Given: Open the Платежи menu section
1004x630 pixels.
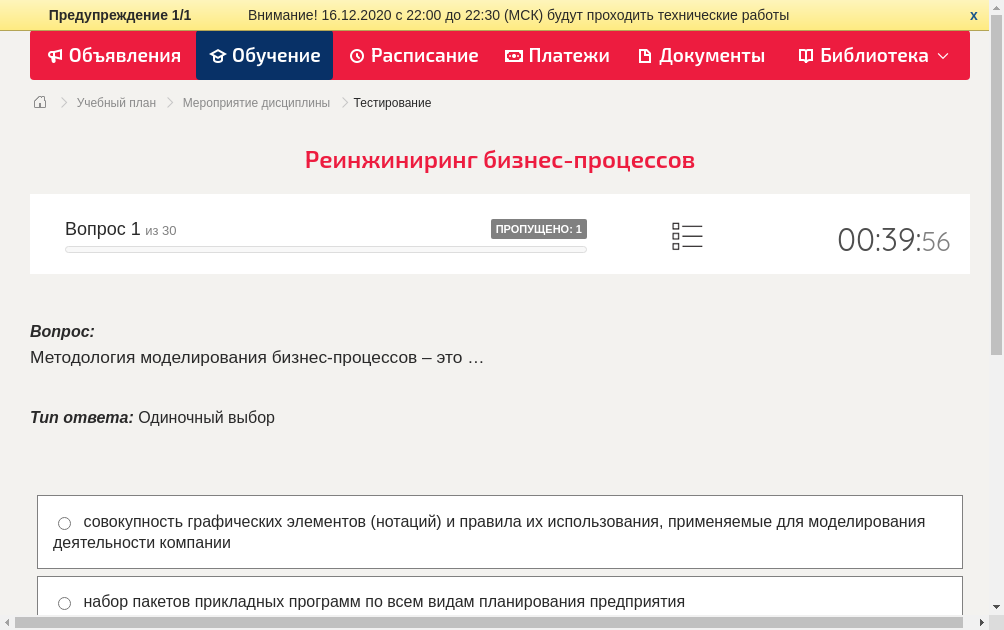Looking at the screenshot, I should [x=557, y=56].
